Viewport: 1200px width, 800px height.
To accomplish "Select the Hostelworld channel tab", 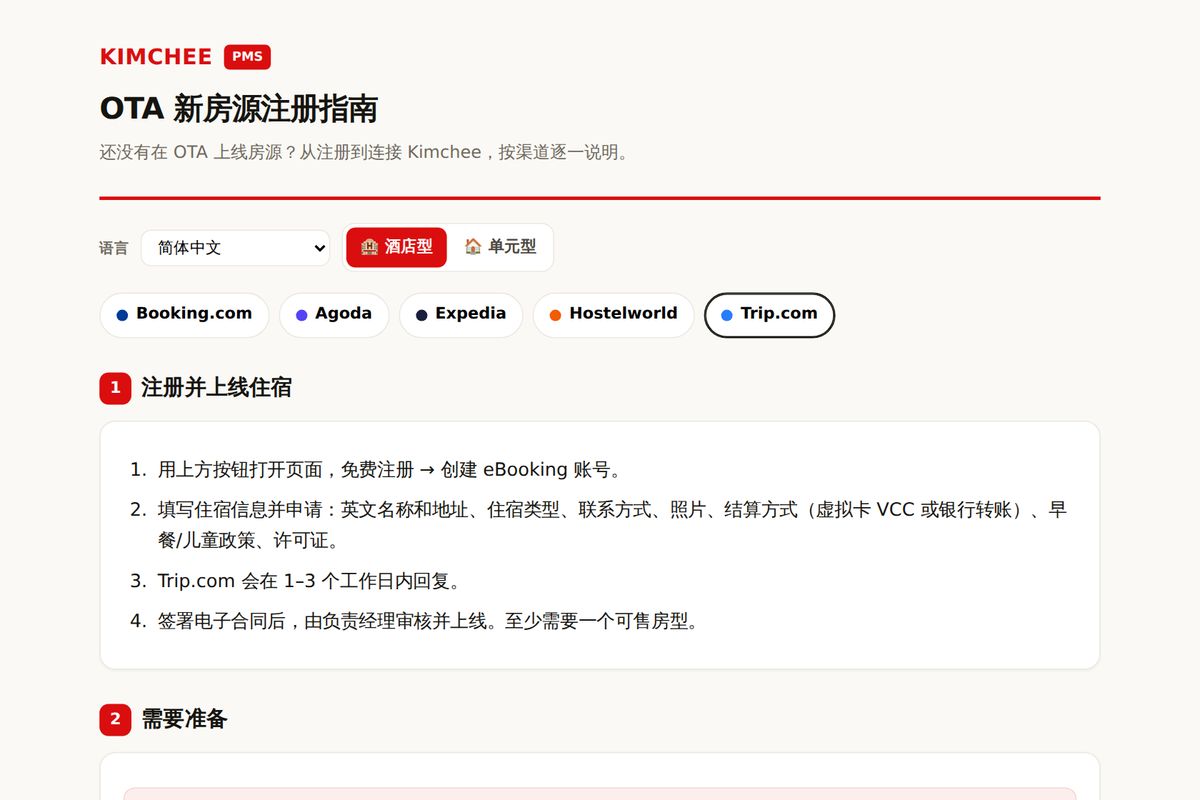I will [x=613, y=315].
